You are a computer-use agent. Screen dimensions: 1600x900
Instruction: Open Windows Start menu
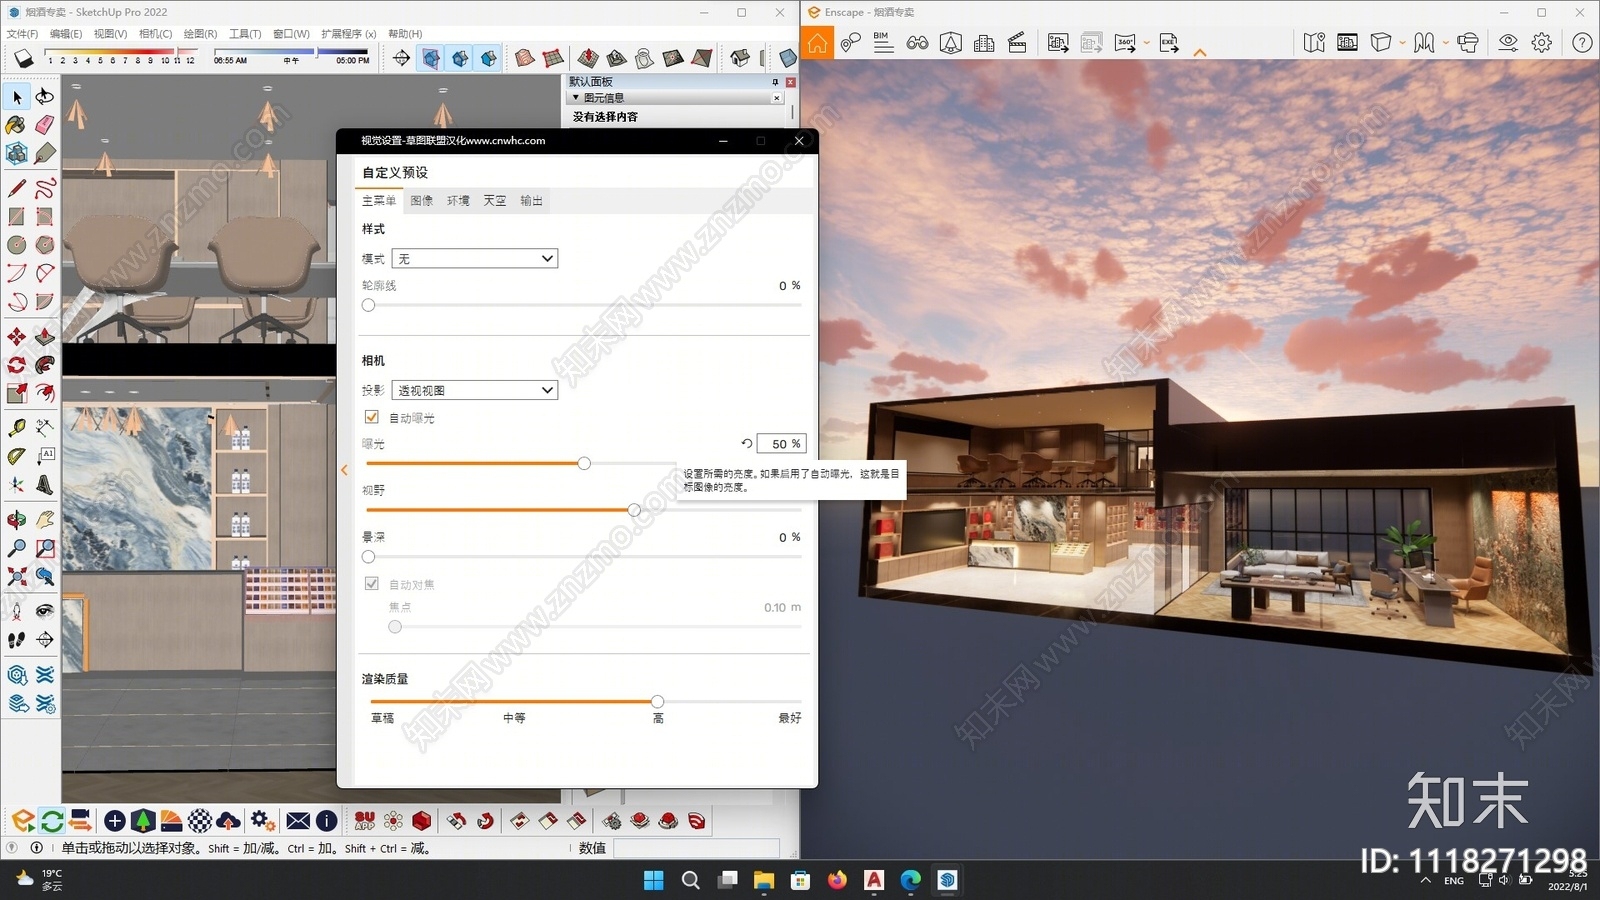(654, 880)
